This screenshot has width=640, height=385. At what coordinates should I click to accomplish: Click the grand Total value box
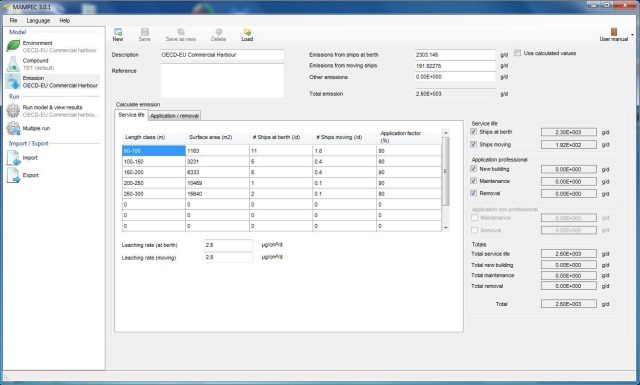tap(569, 304)
